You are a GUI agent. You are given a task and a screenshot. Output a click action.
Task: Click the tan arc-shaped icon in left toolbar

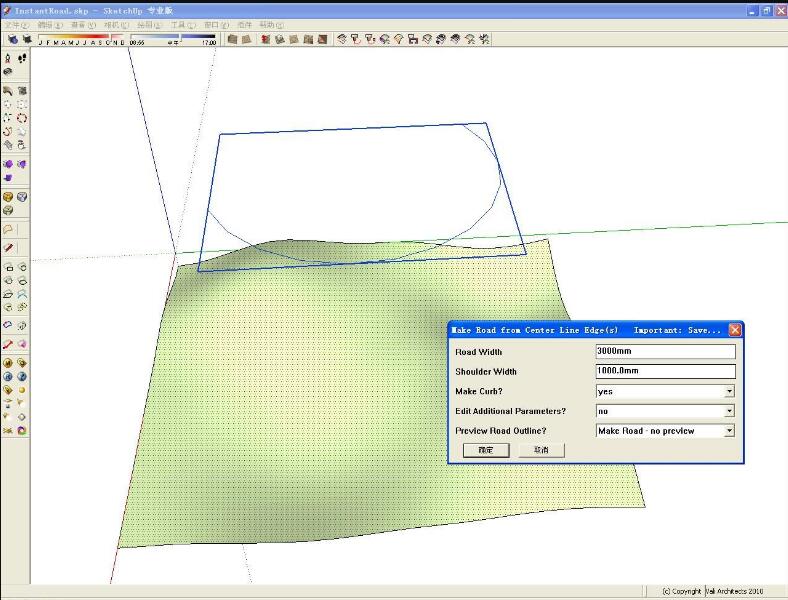click(8, 229)
